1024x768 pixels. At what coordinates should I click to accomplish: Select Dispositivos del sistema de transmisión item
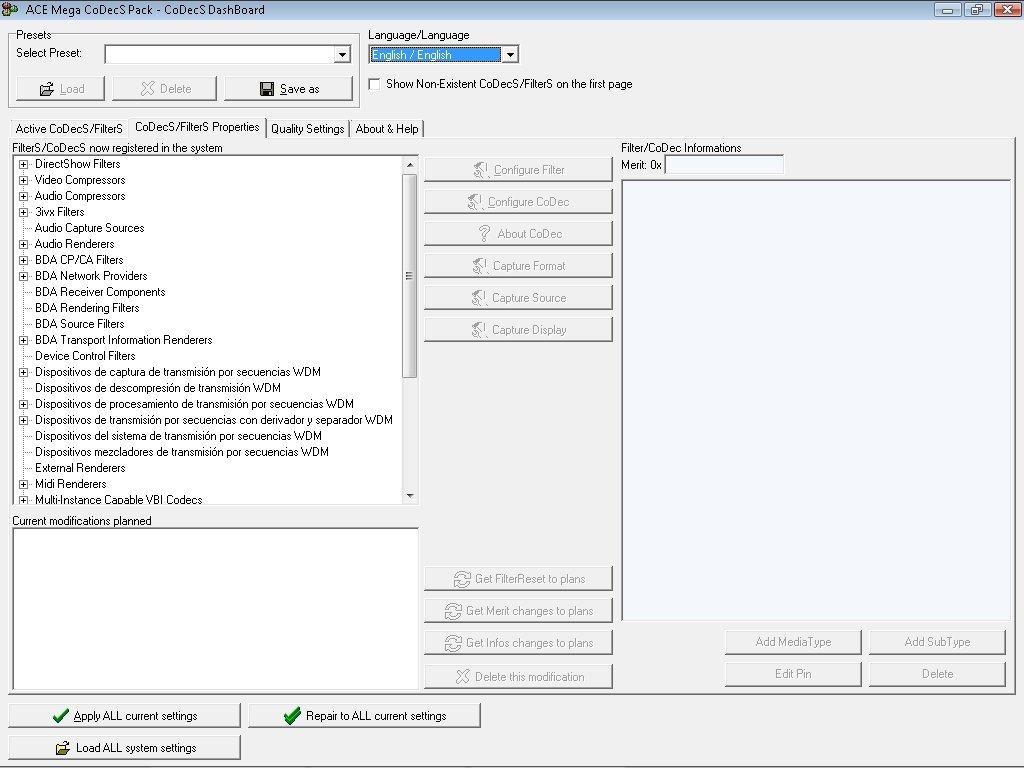click(178, 436)
